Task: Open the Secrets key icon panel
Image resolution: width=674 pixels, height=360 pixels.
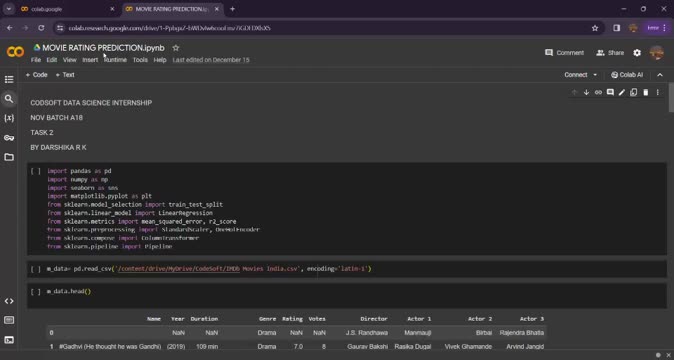Action: point(9,138)
